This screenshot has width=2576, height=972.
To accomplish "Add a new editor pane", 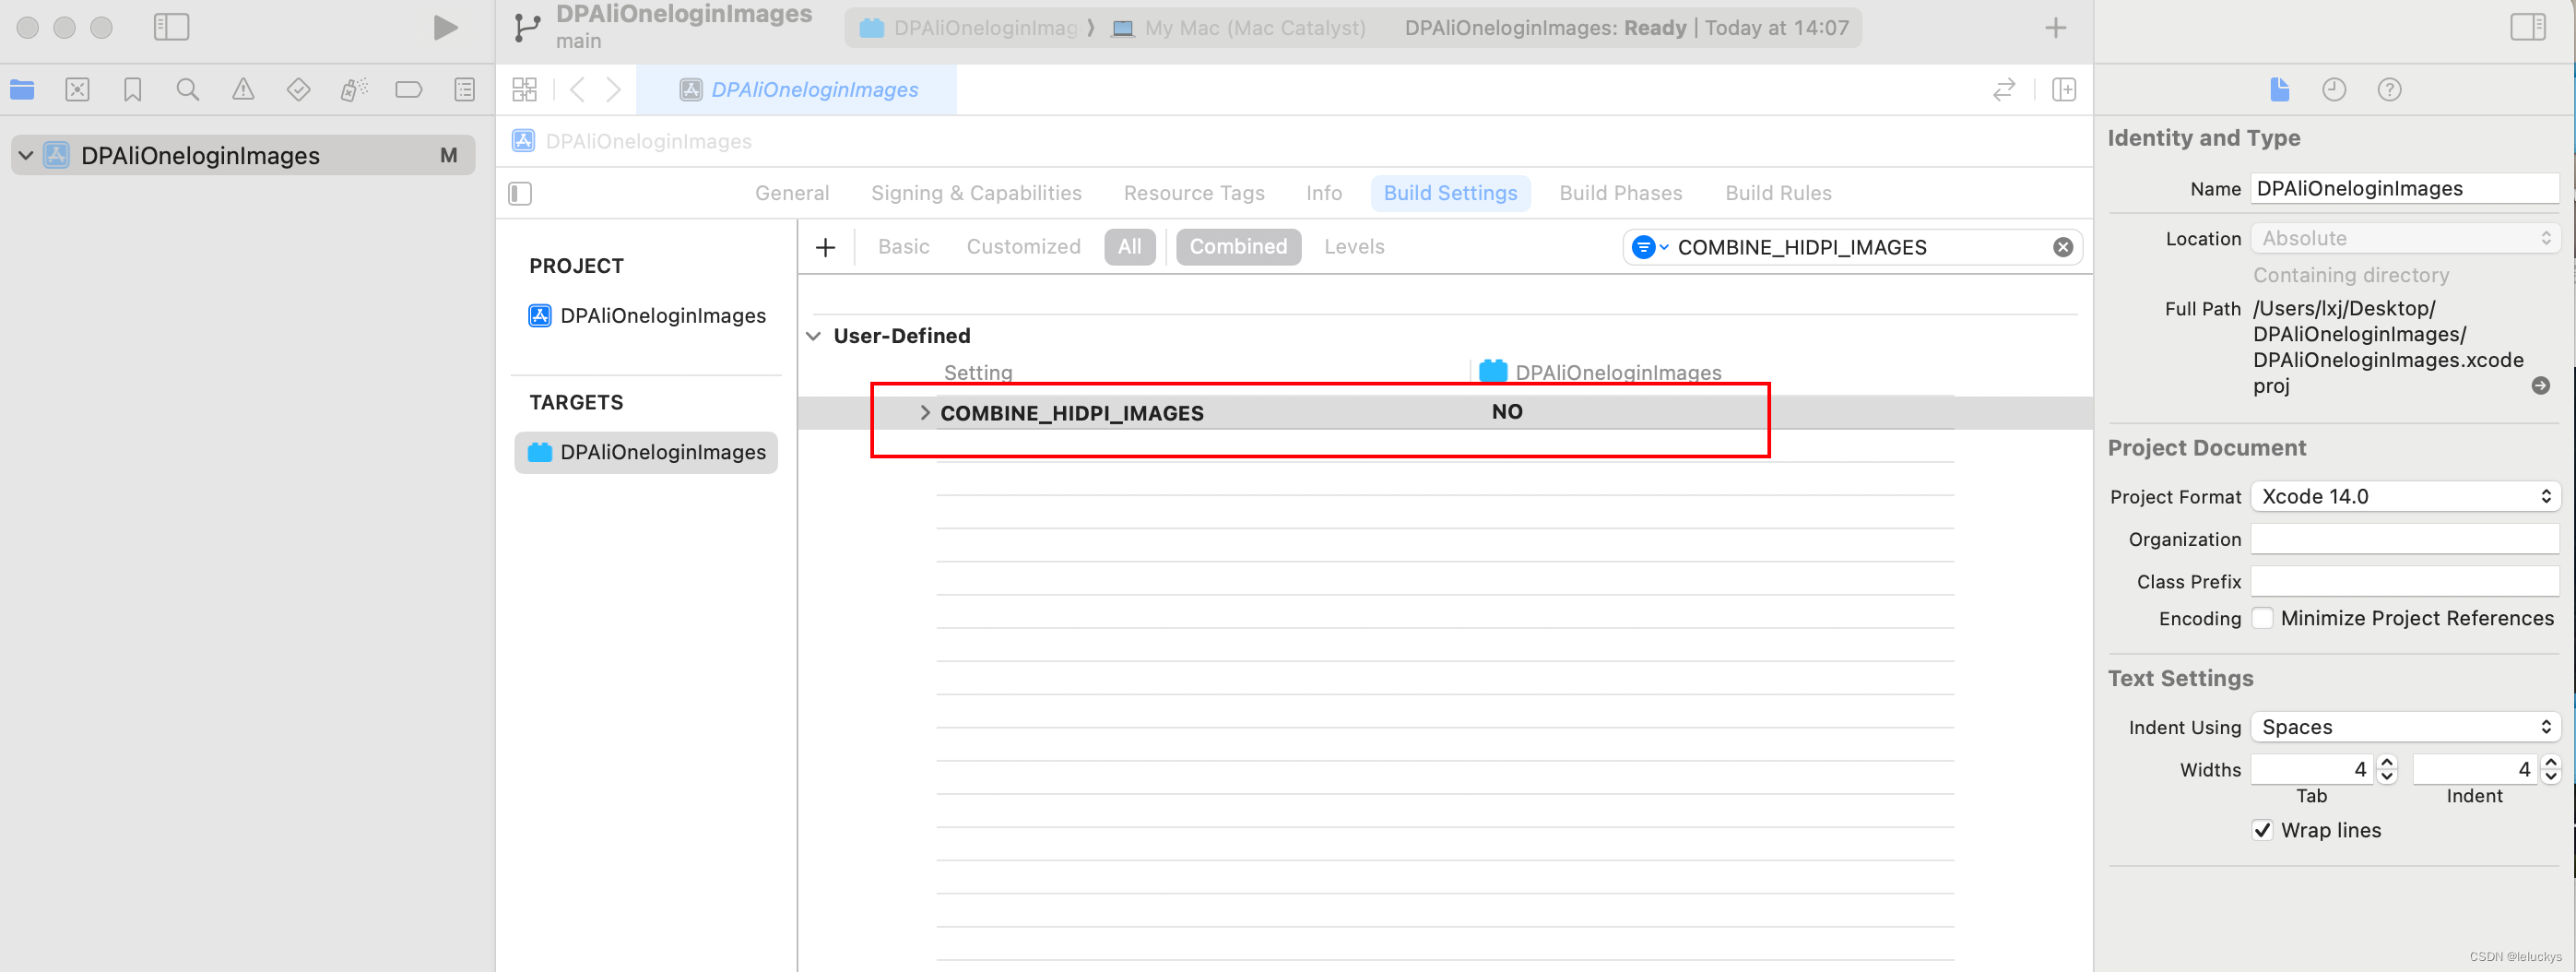I will 2064,90.
